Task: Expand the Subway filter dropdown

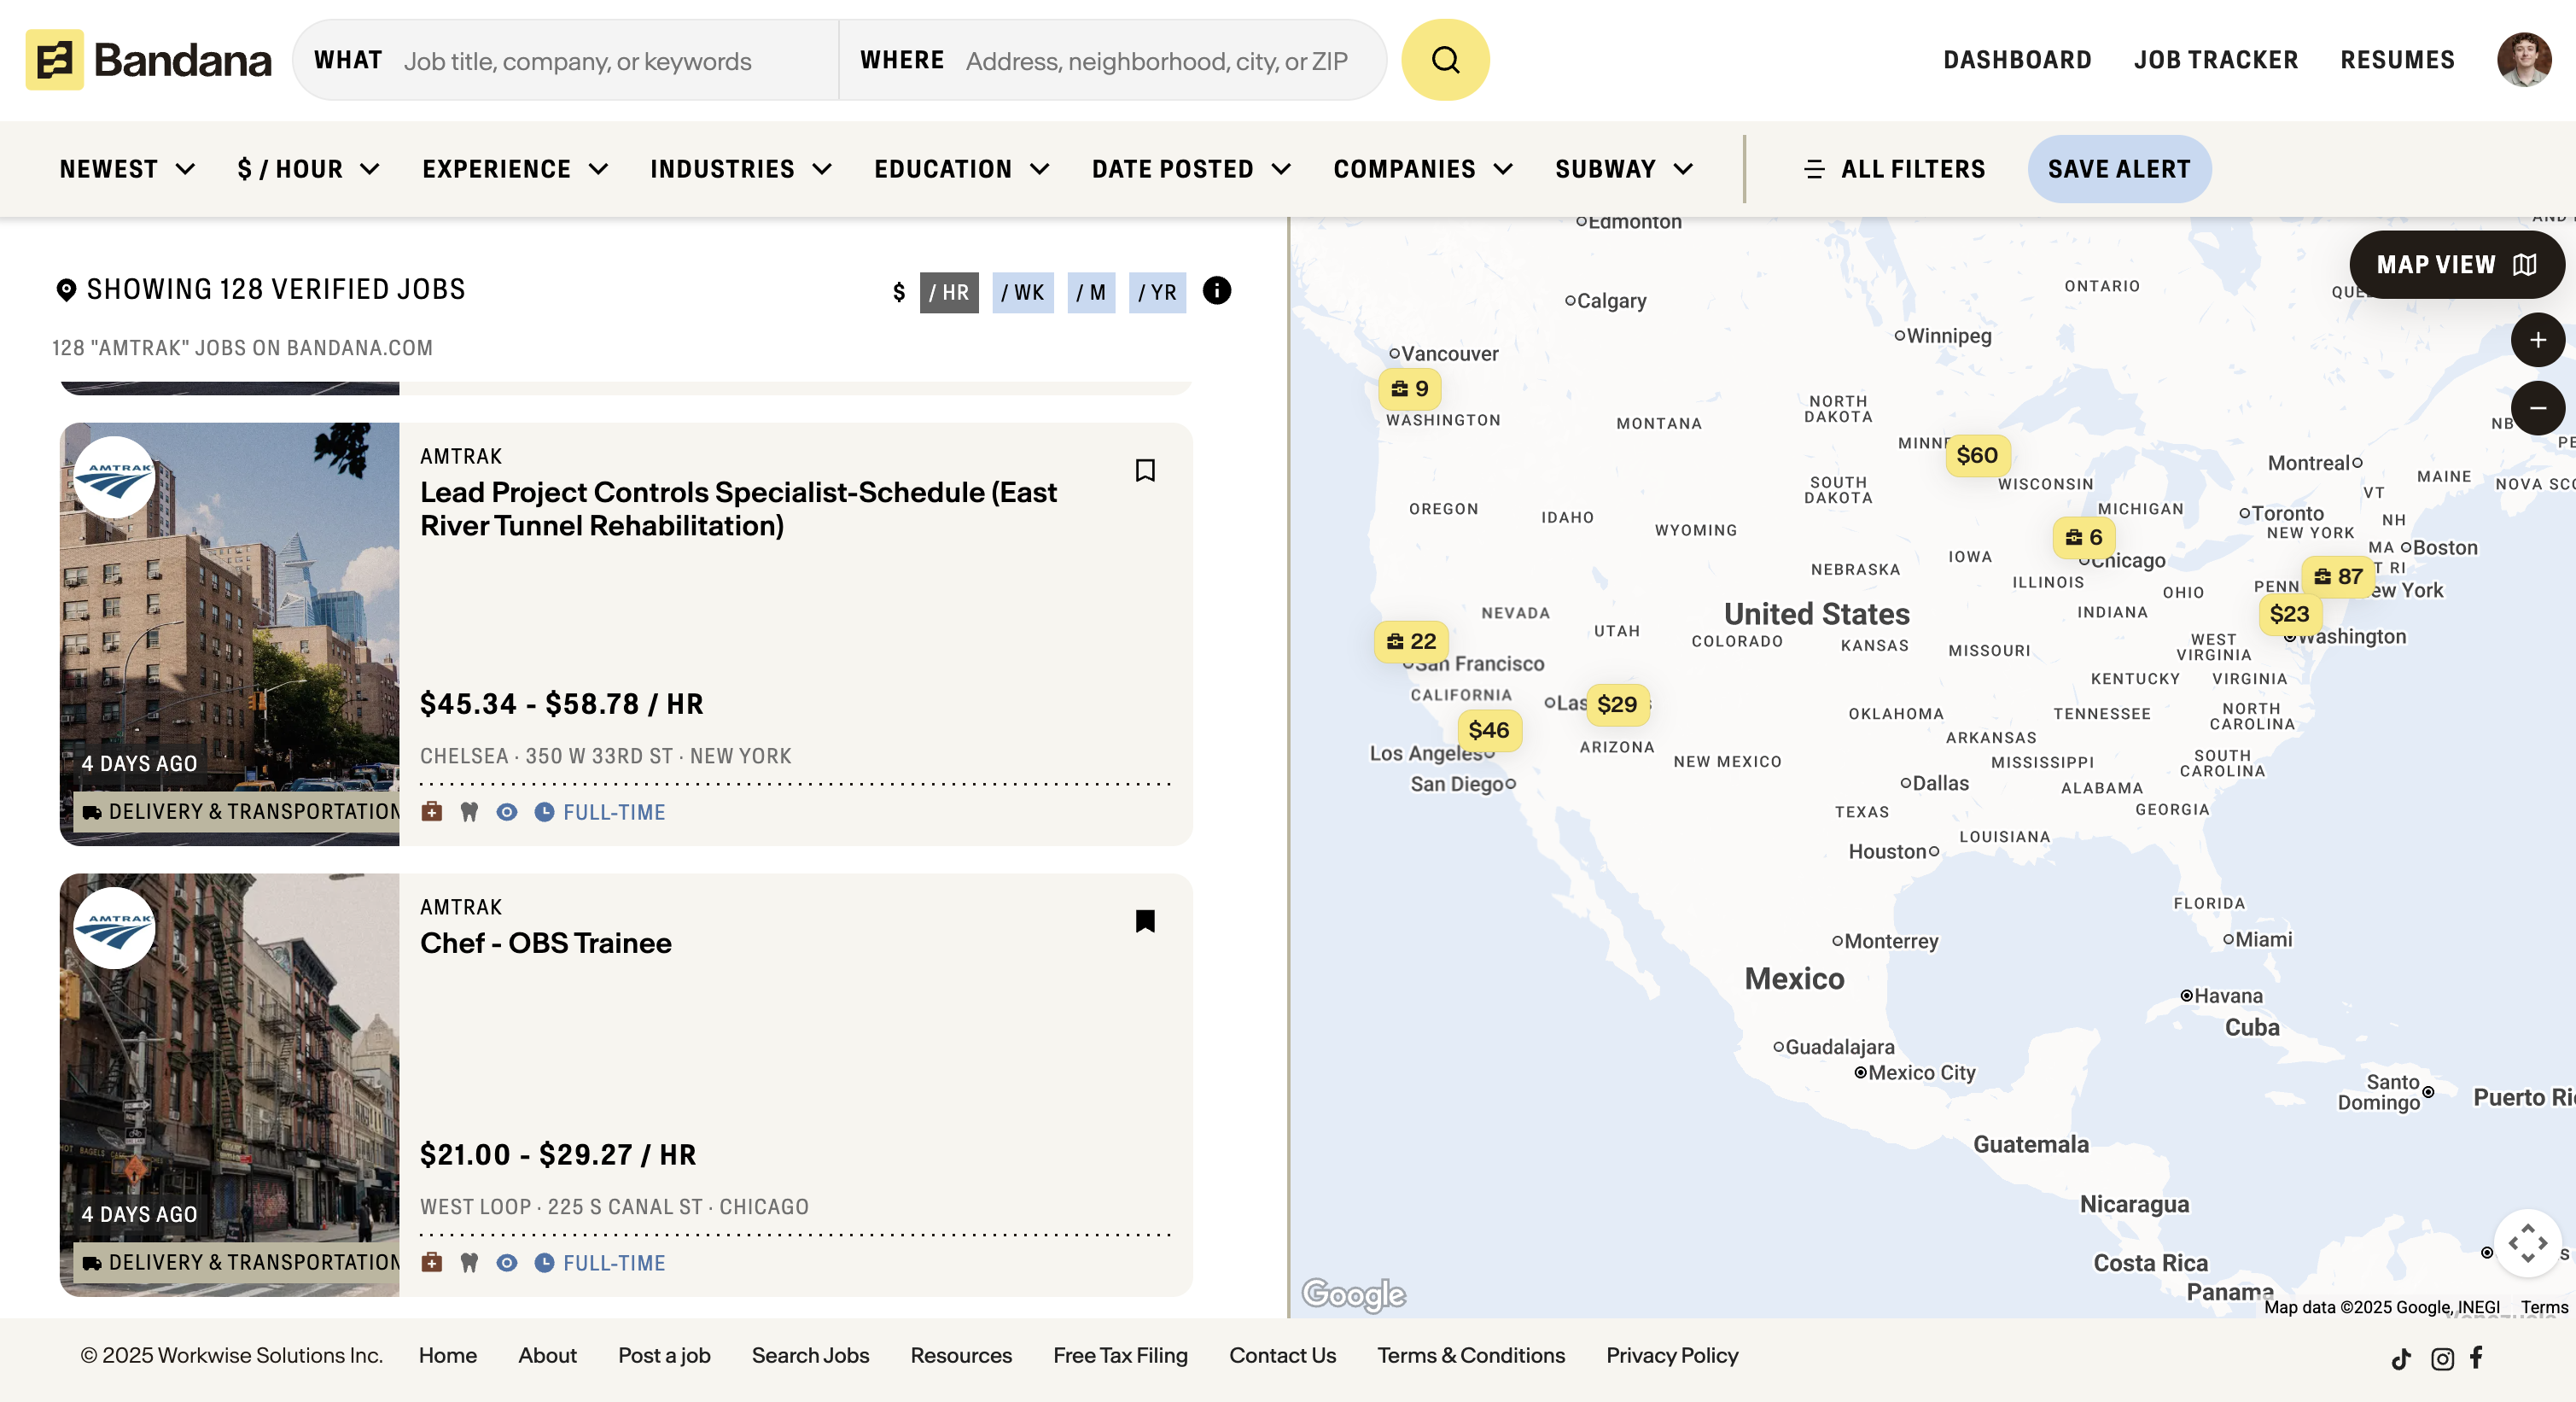Action: tap(1623, 169)
